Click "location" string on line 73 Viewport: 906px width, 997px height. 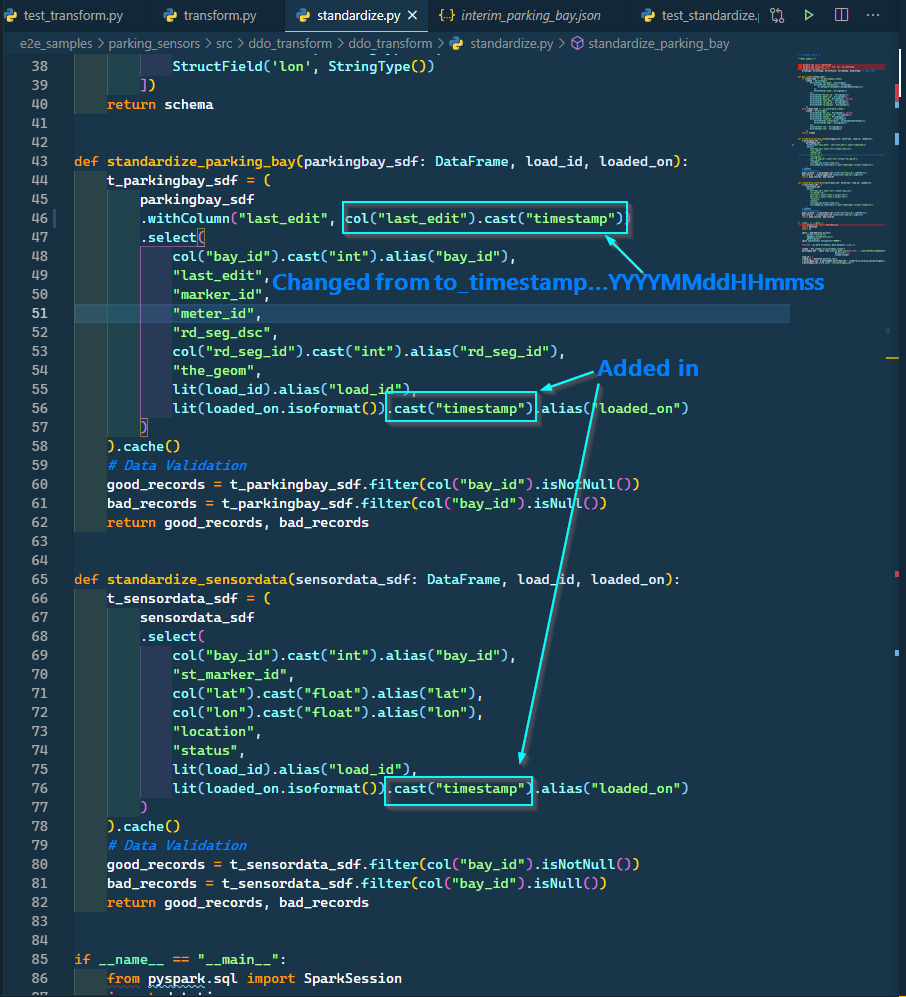213,731
